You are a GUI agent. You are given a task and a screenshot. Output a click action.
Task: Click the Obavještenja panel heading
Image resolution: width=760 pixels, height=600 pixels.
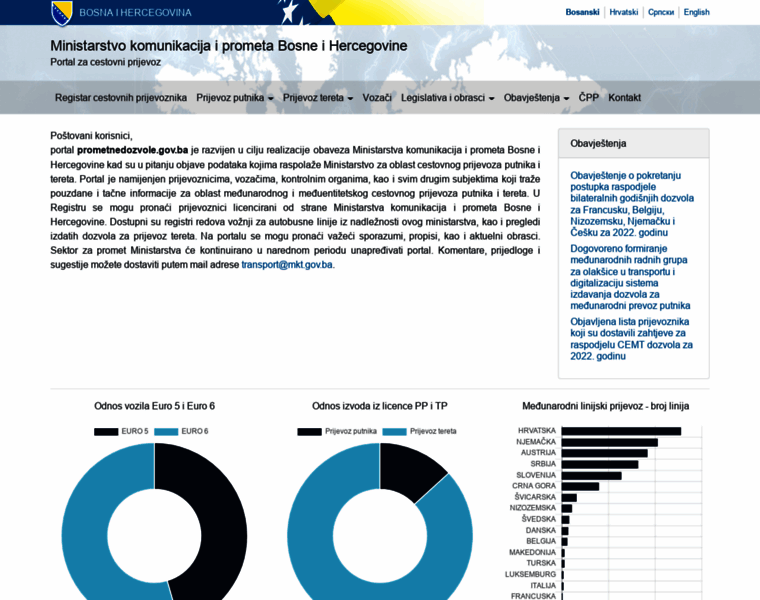point(598,143)
